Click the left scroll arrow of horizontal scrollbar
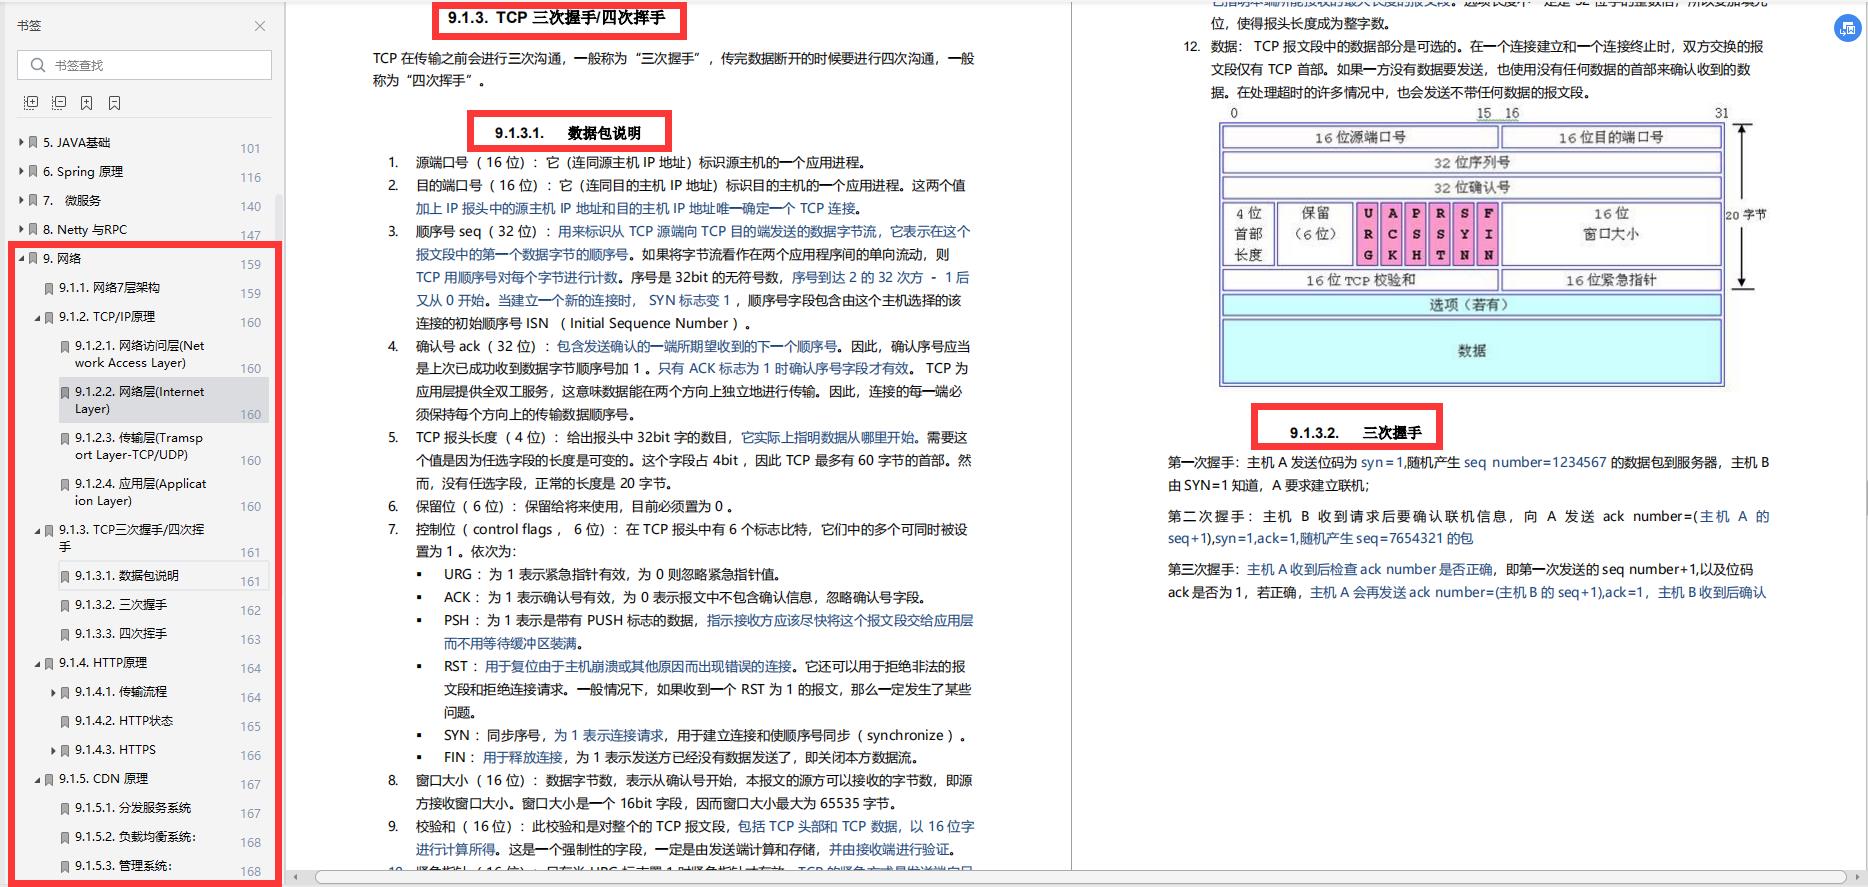The height and width of the screenshot is (887, 1868). coord(295,877)
